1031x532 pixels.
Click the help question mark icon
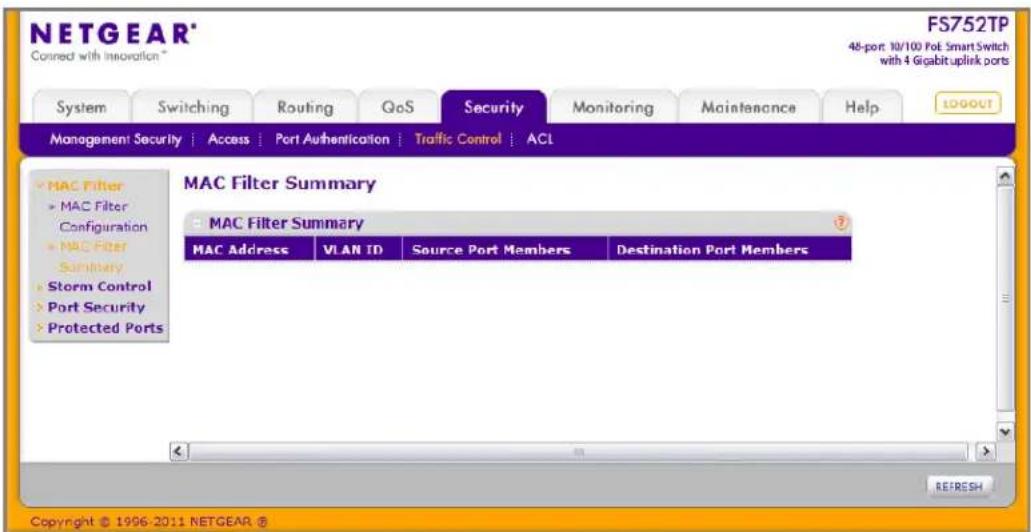pos(840,223)
